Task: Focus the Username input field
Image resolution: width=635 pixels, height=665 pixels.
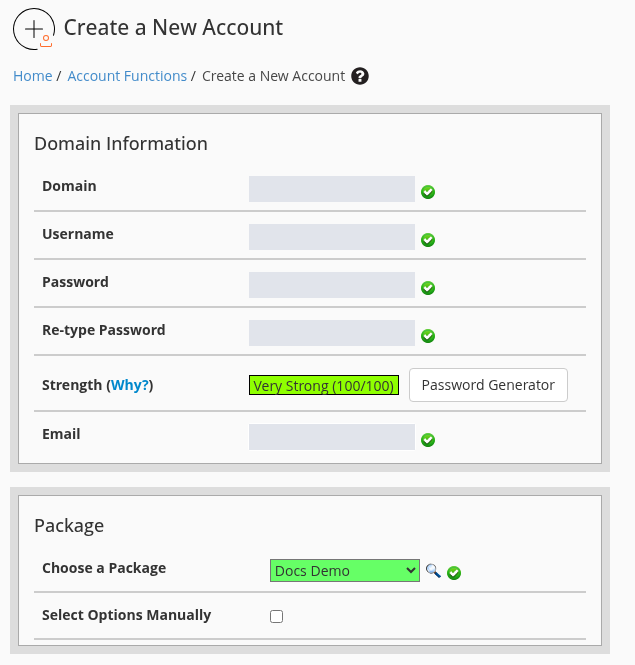Action: [x=332, y=237]
